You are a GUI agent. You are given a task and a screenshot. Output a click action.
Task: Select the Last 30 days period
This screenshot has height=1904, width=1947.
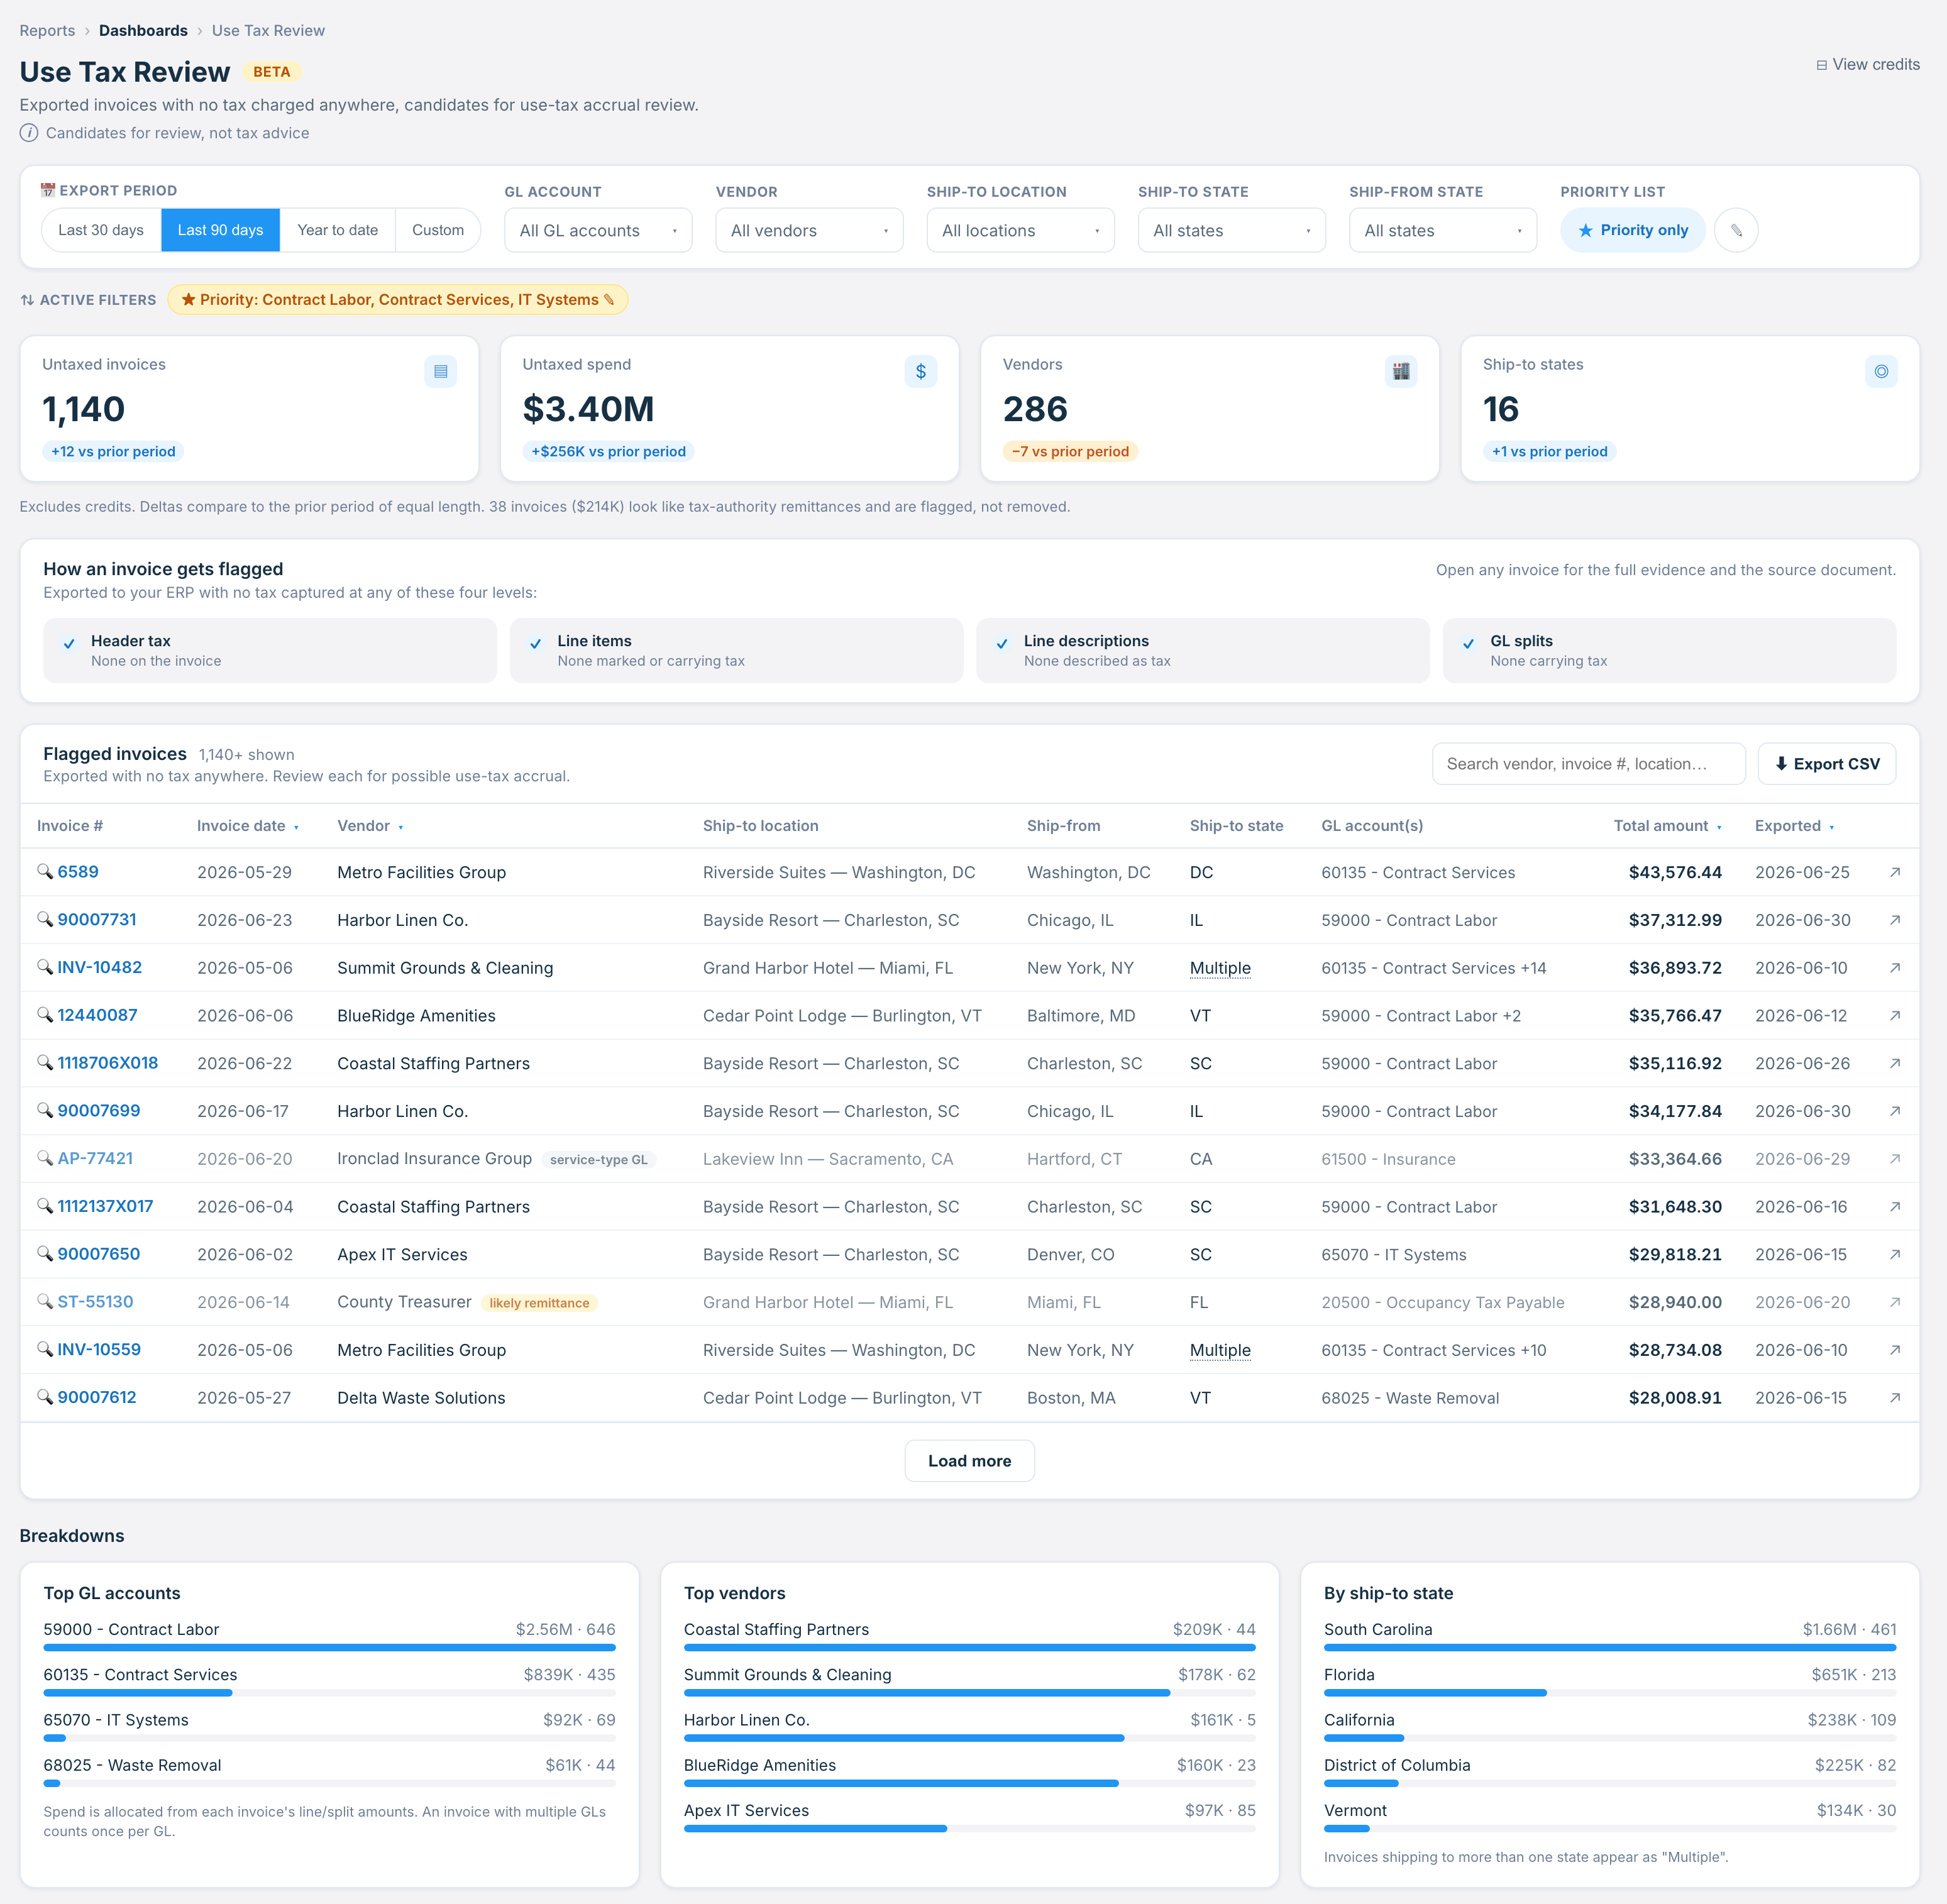101,230
